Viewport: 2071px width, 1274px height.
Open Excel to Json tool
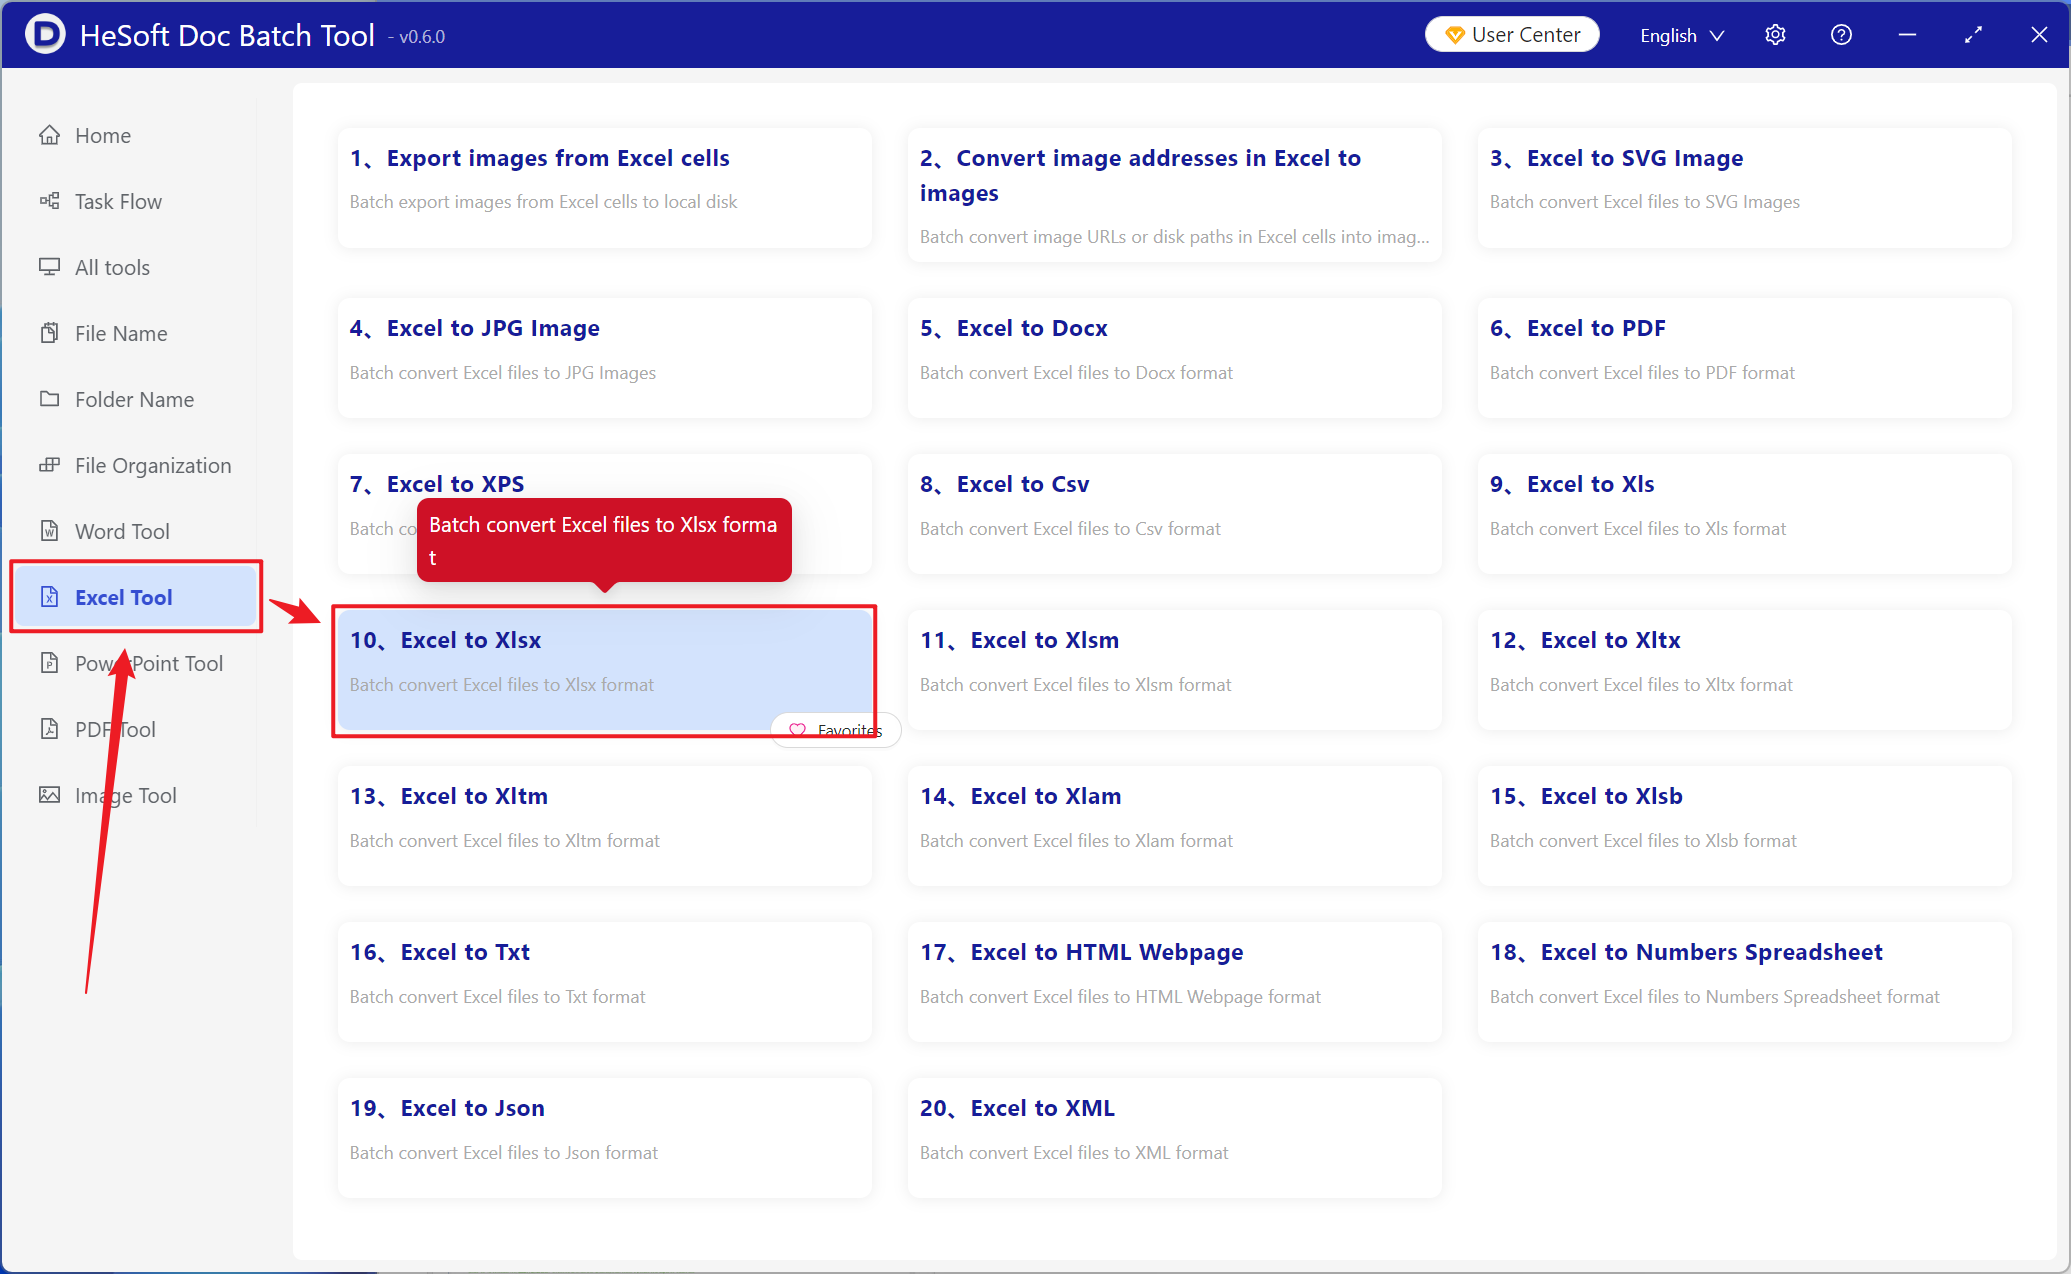(x=604, y=1137)
